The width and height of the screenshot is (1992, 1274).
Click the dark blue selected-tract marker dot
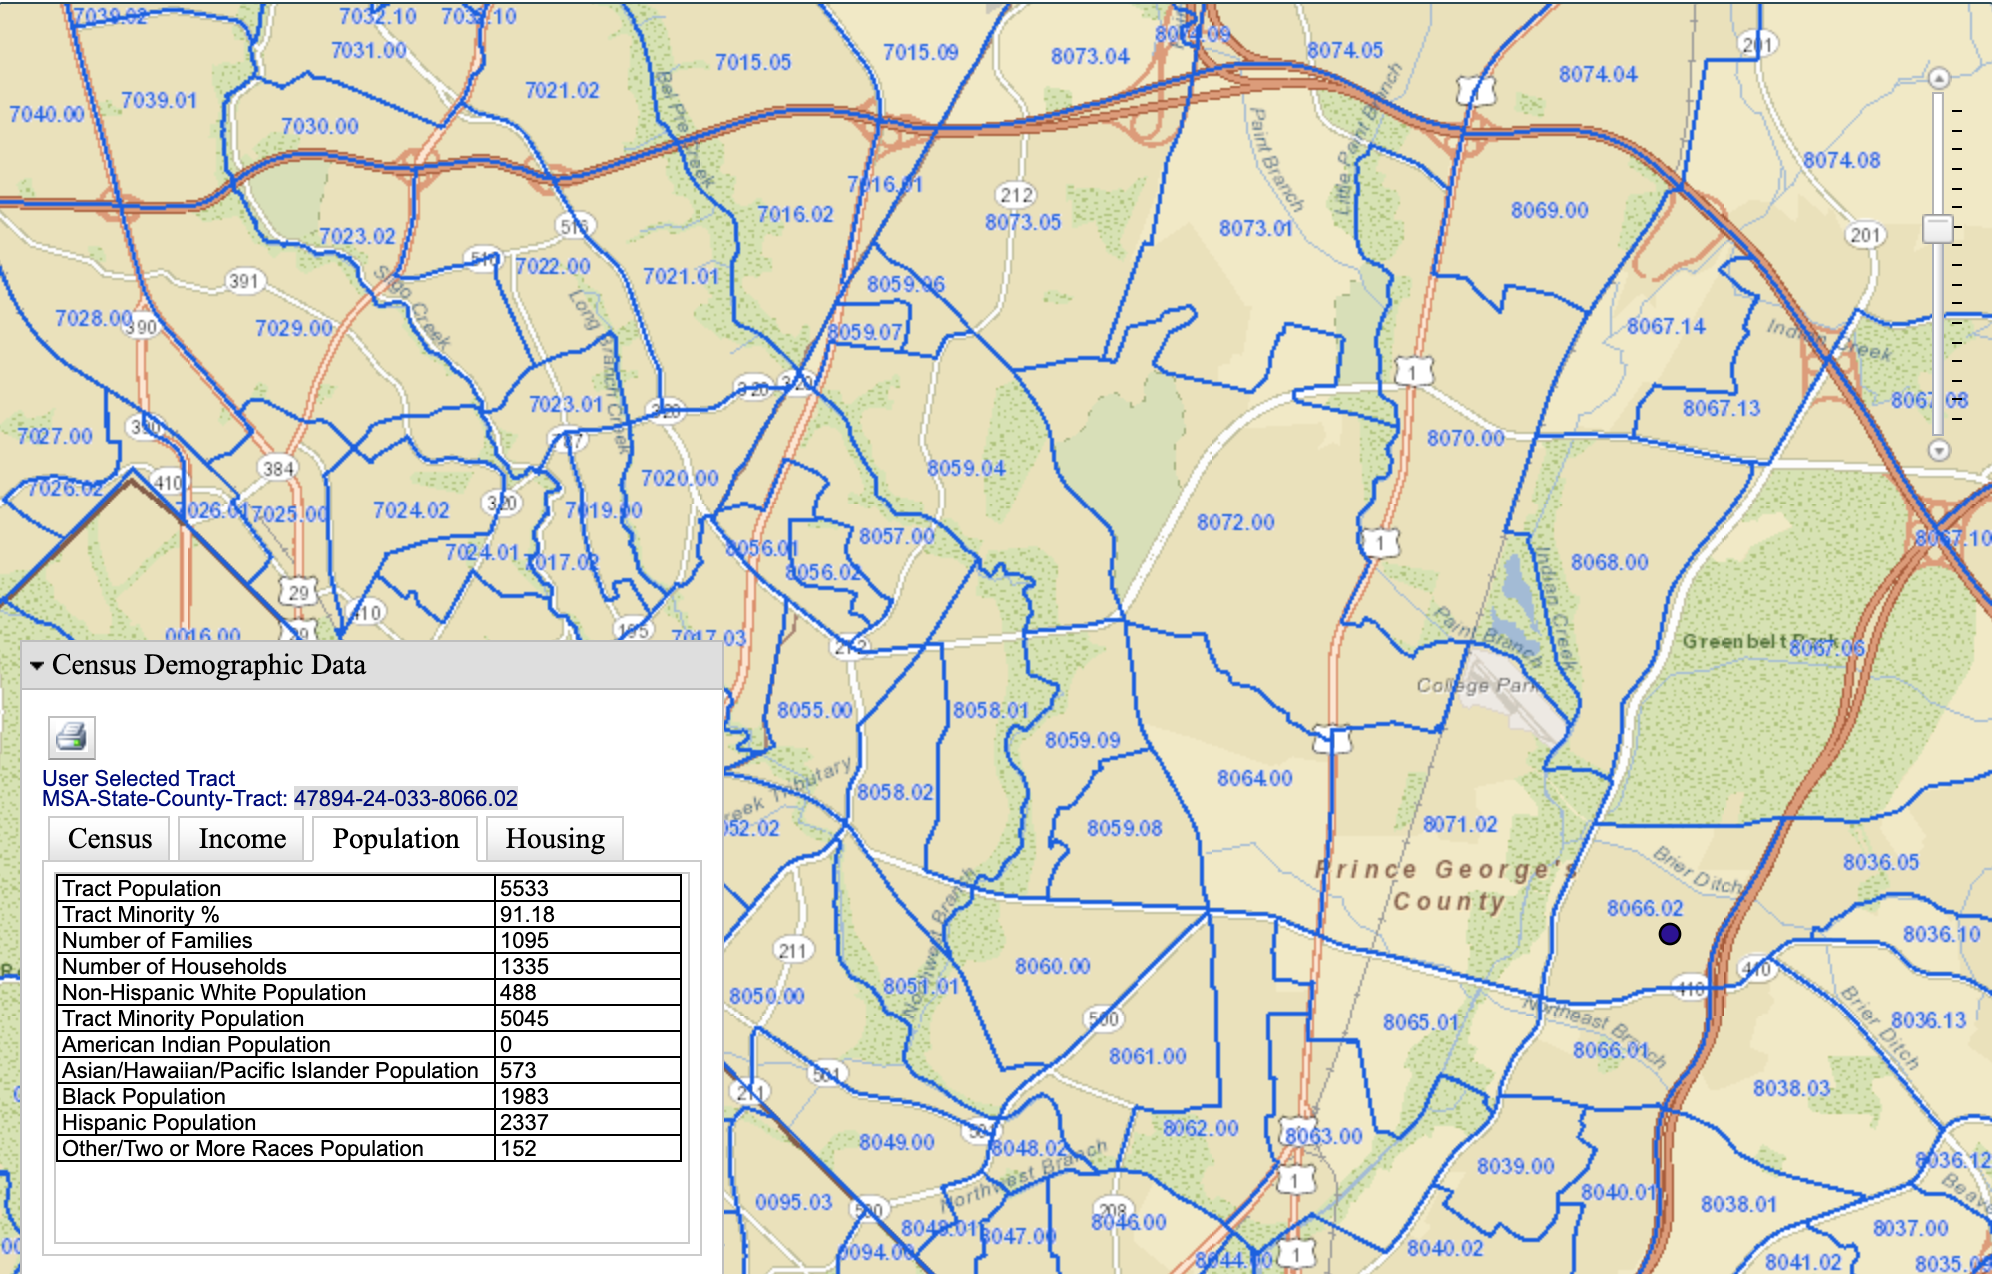coord(1669,934)
